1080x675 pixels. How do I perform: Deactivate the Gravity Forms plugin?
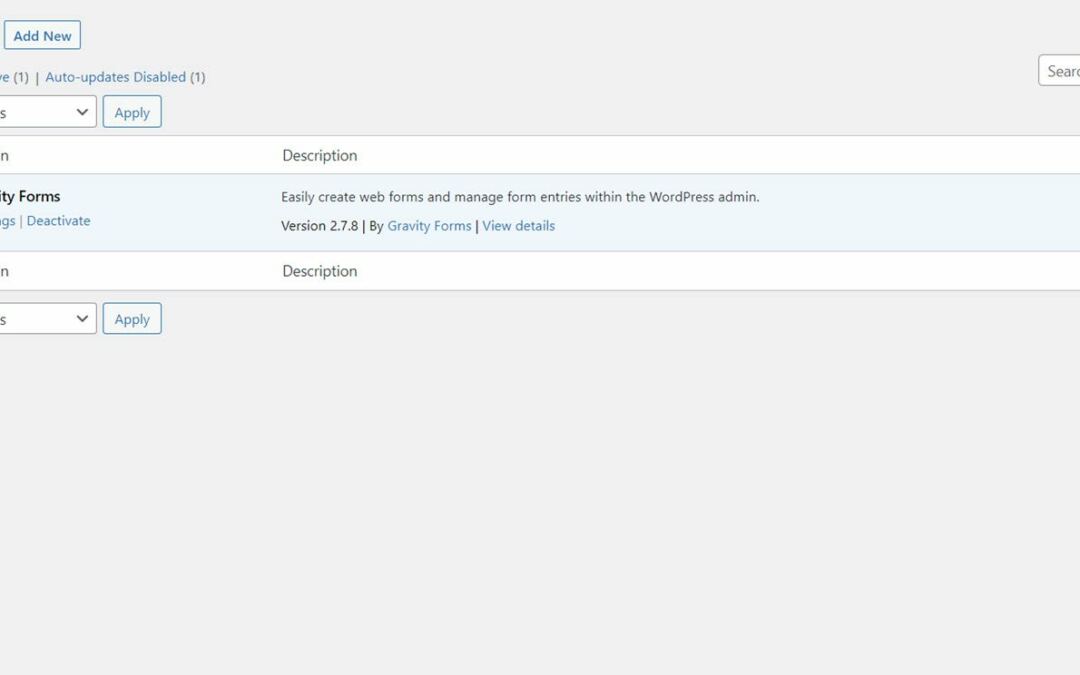click(58, 220)
